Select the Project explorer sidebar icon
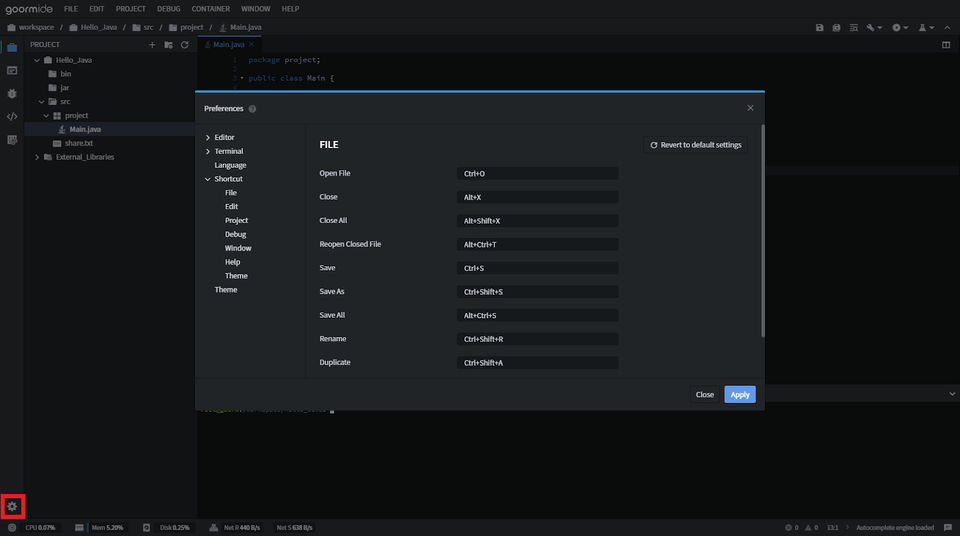The image size is (960, 536). click(x=12, y=47)
